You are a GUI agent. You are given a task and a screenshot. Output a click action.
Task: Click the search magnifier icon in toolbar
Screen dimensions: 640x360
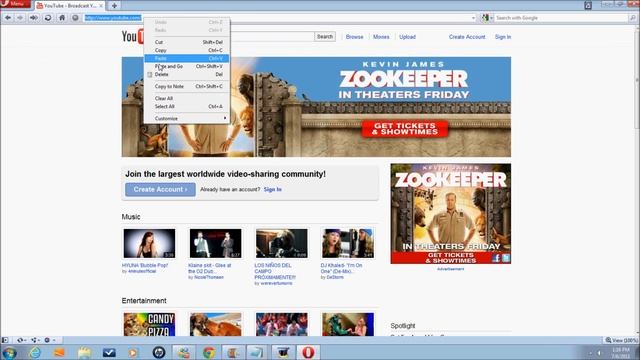click(633, 18)
